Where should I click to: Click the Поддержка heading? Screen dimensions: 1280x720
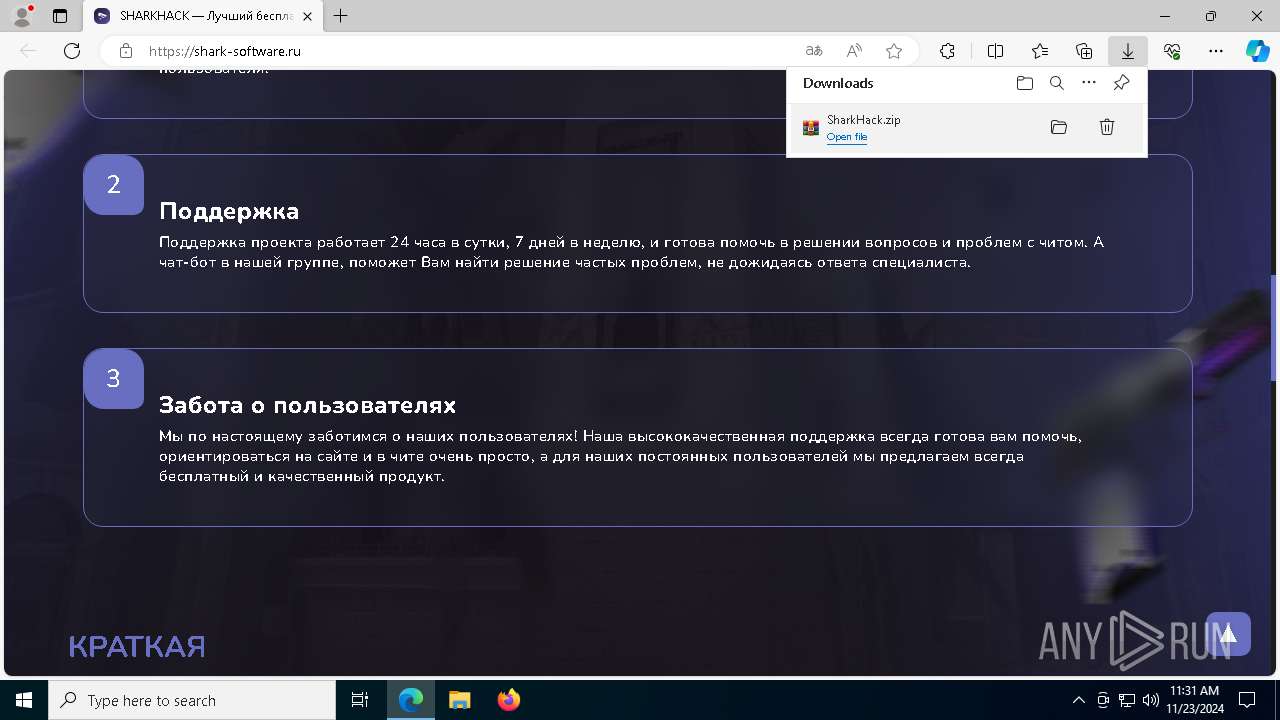(229, 211)
